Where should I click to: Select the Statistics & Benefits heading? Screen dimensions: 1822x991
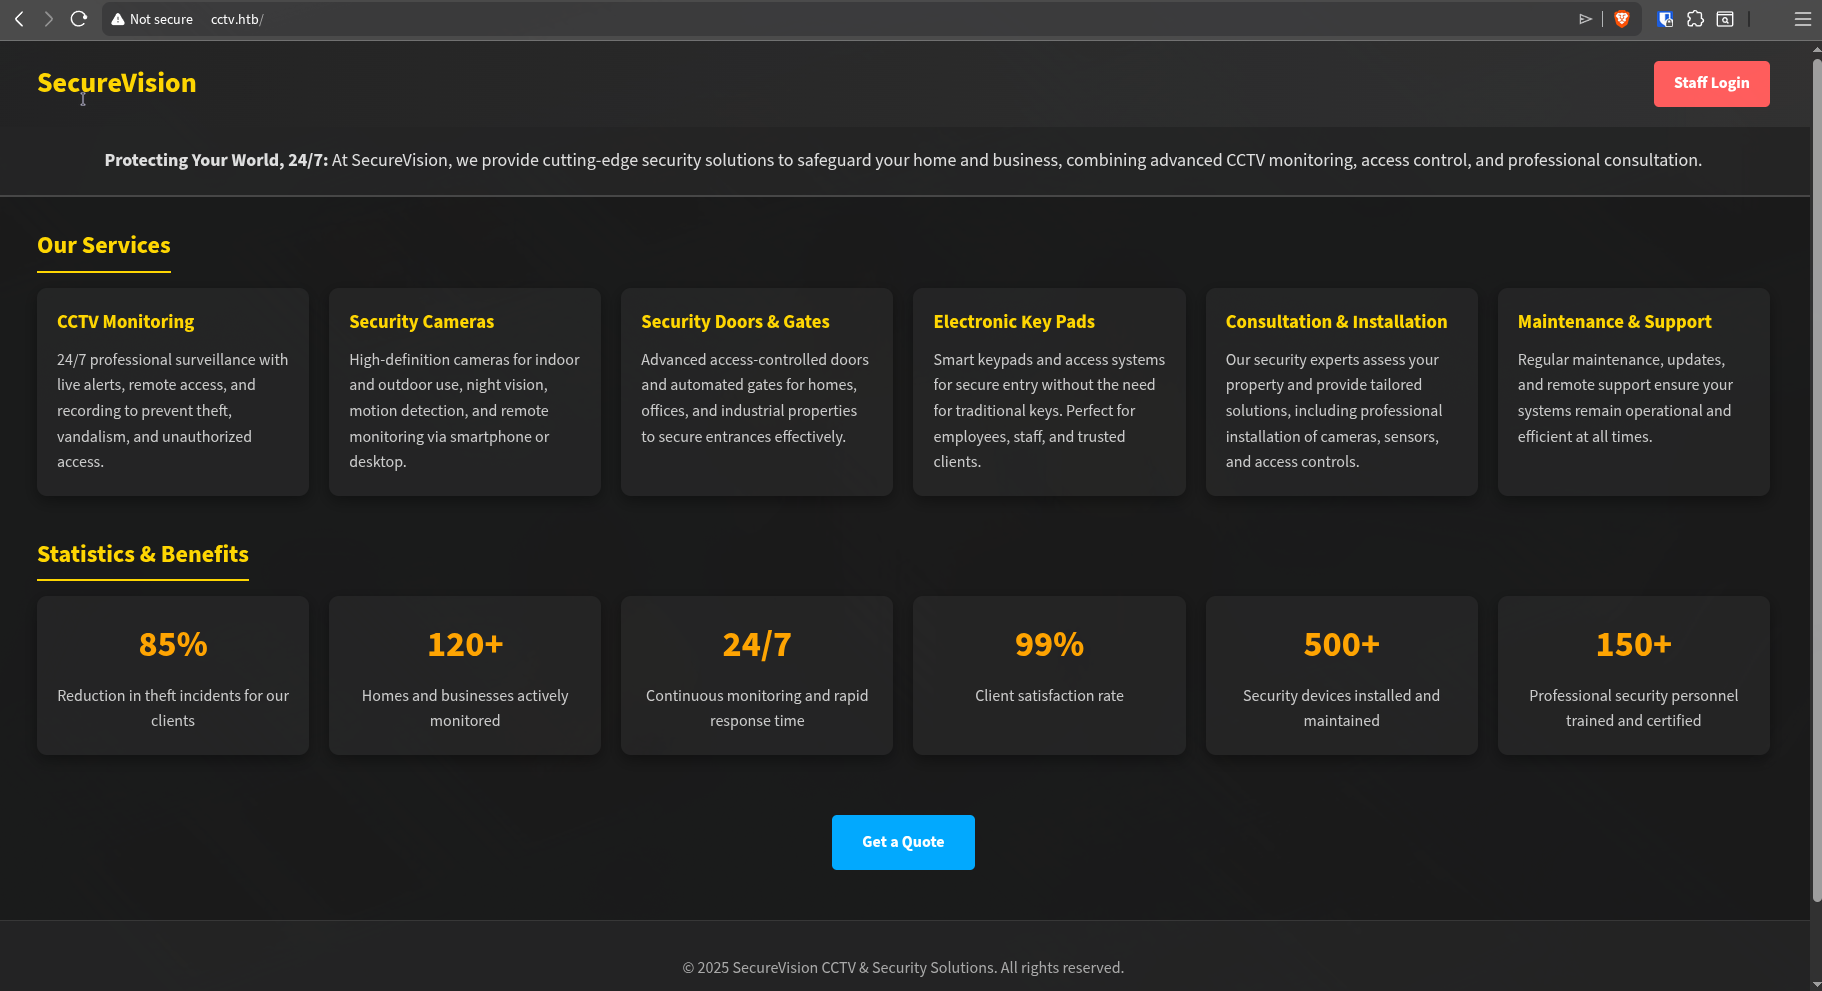click(x=143, y=554)
